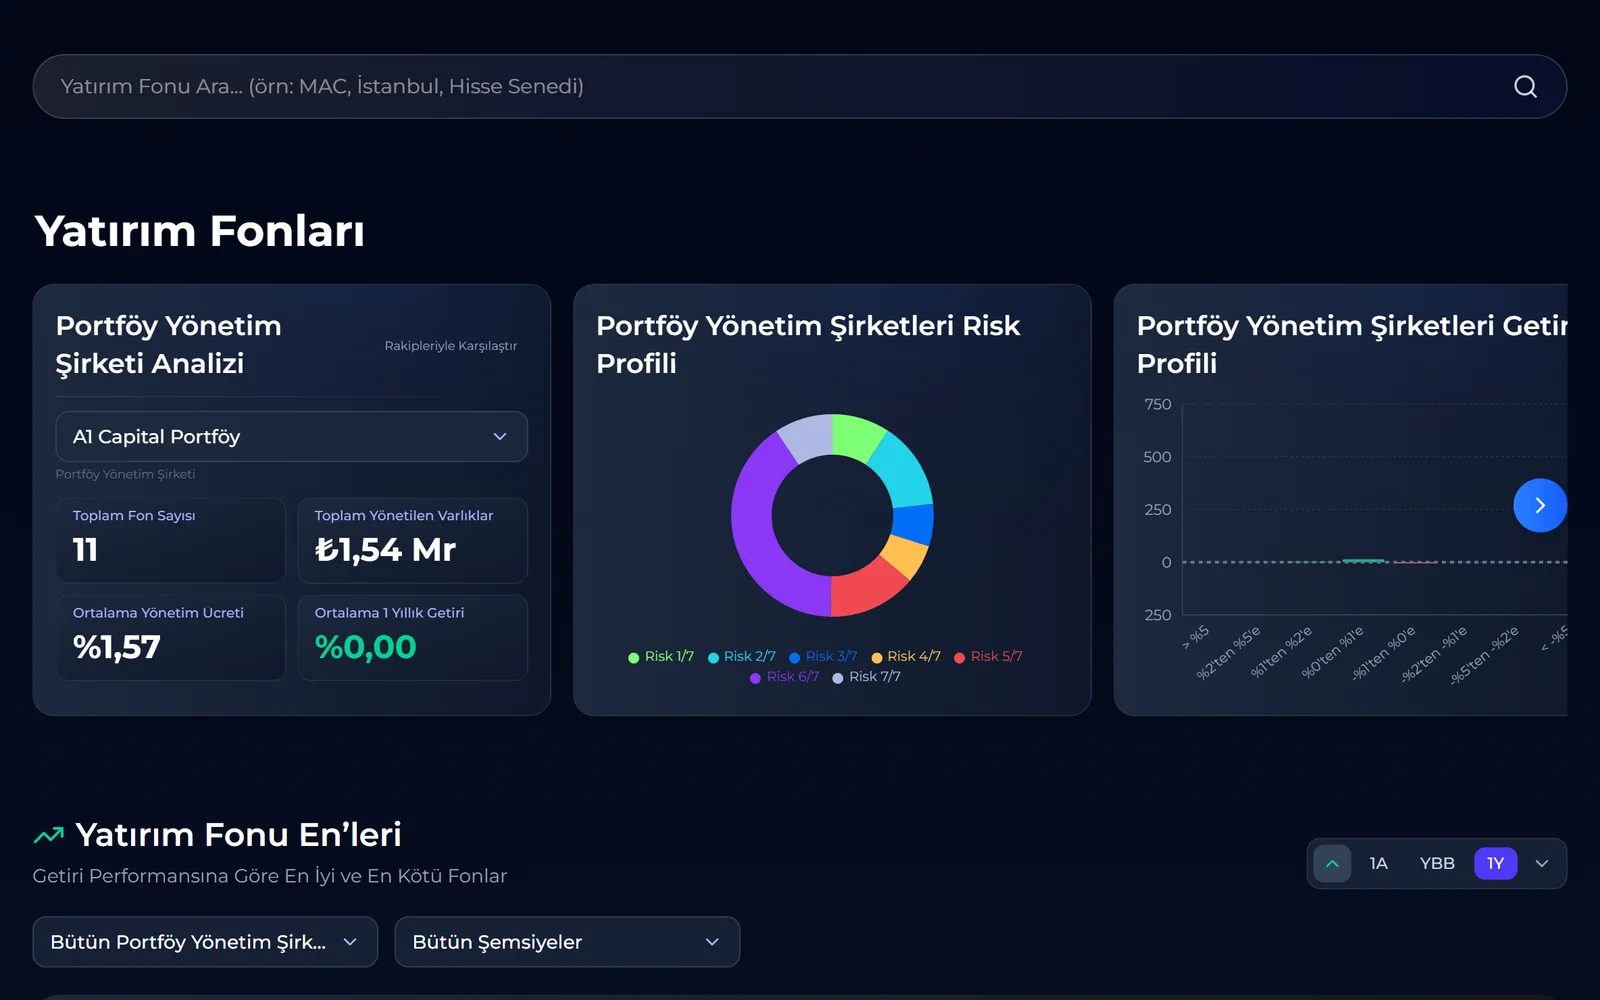Click the trending-up icon beside Yatırım Fonu En'leri
The height and width of the screenshot is (1000, 1600).
49,835
